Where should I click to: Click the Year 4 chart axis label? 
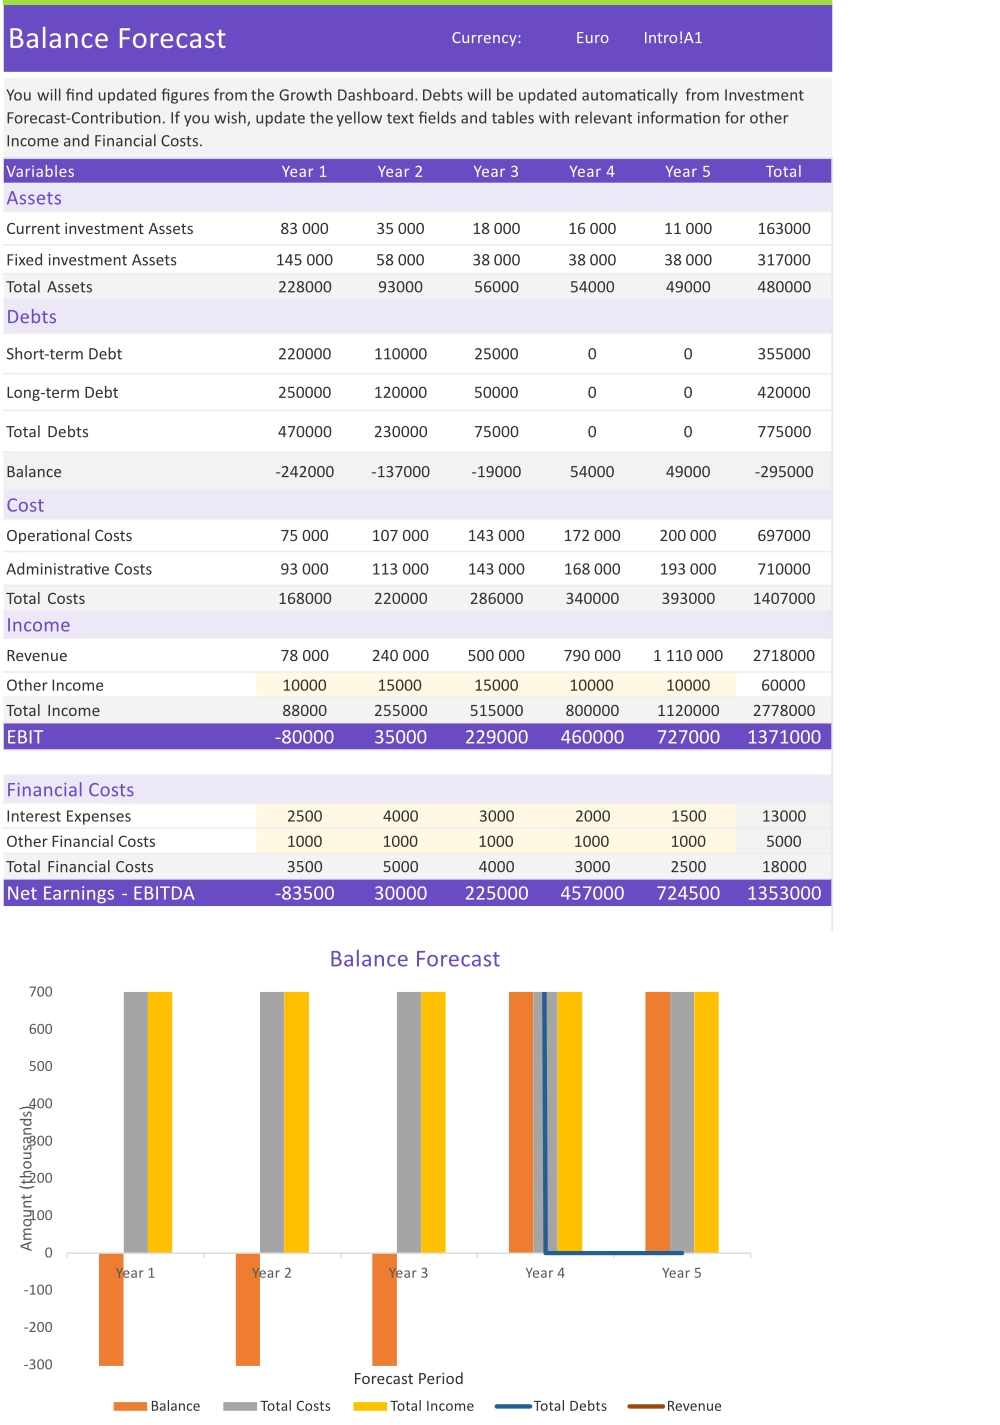point(545,1273)
